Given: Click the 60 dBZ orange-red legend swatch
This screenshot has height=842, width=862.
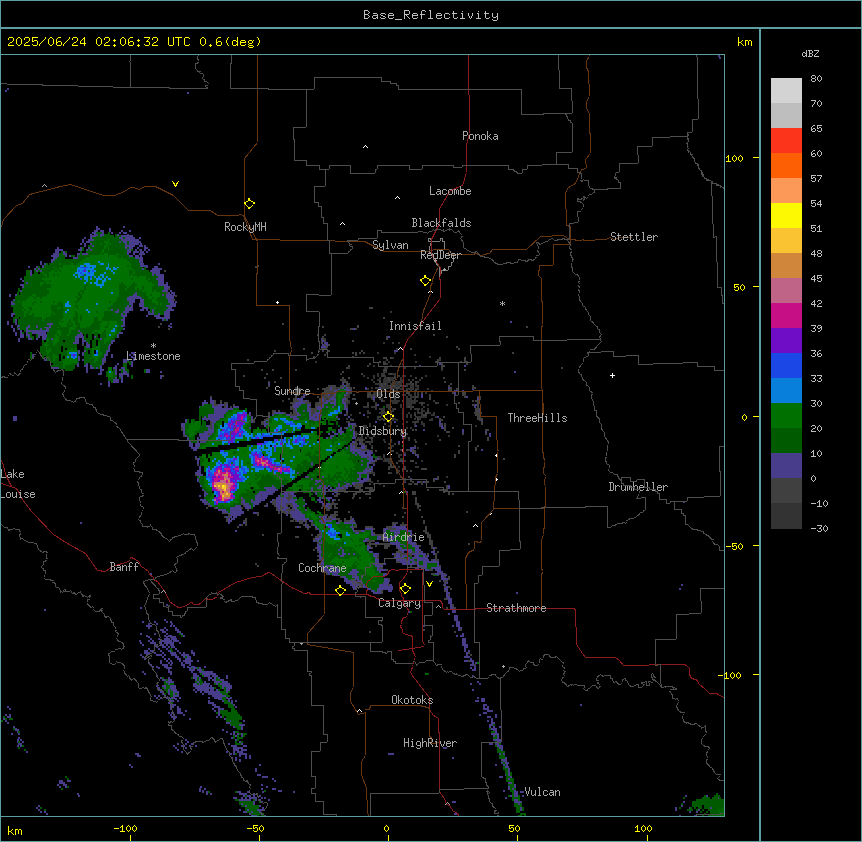Looking at the screenshot, I should coord(786,165).
